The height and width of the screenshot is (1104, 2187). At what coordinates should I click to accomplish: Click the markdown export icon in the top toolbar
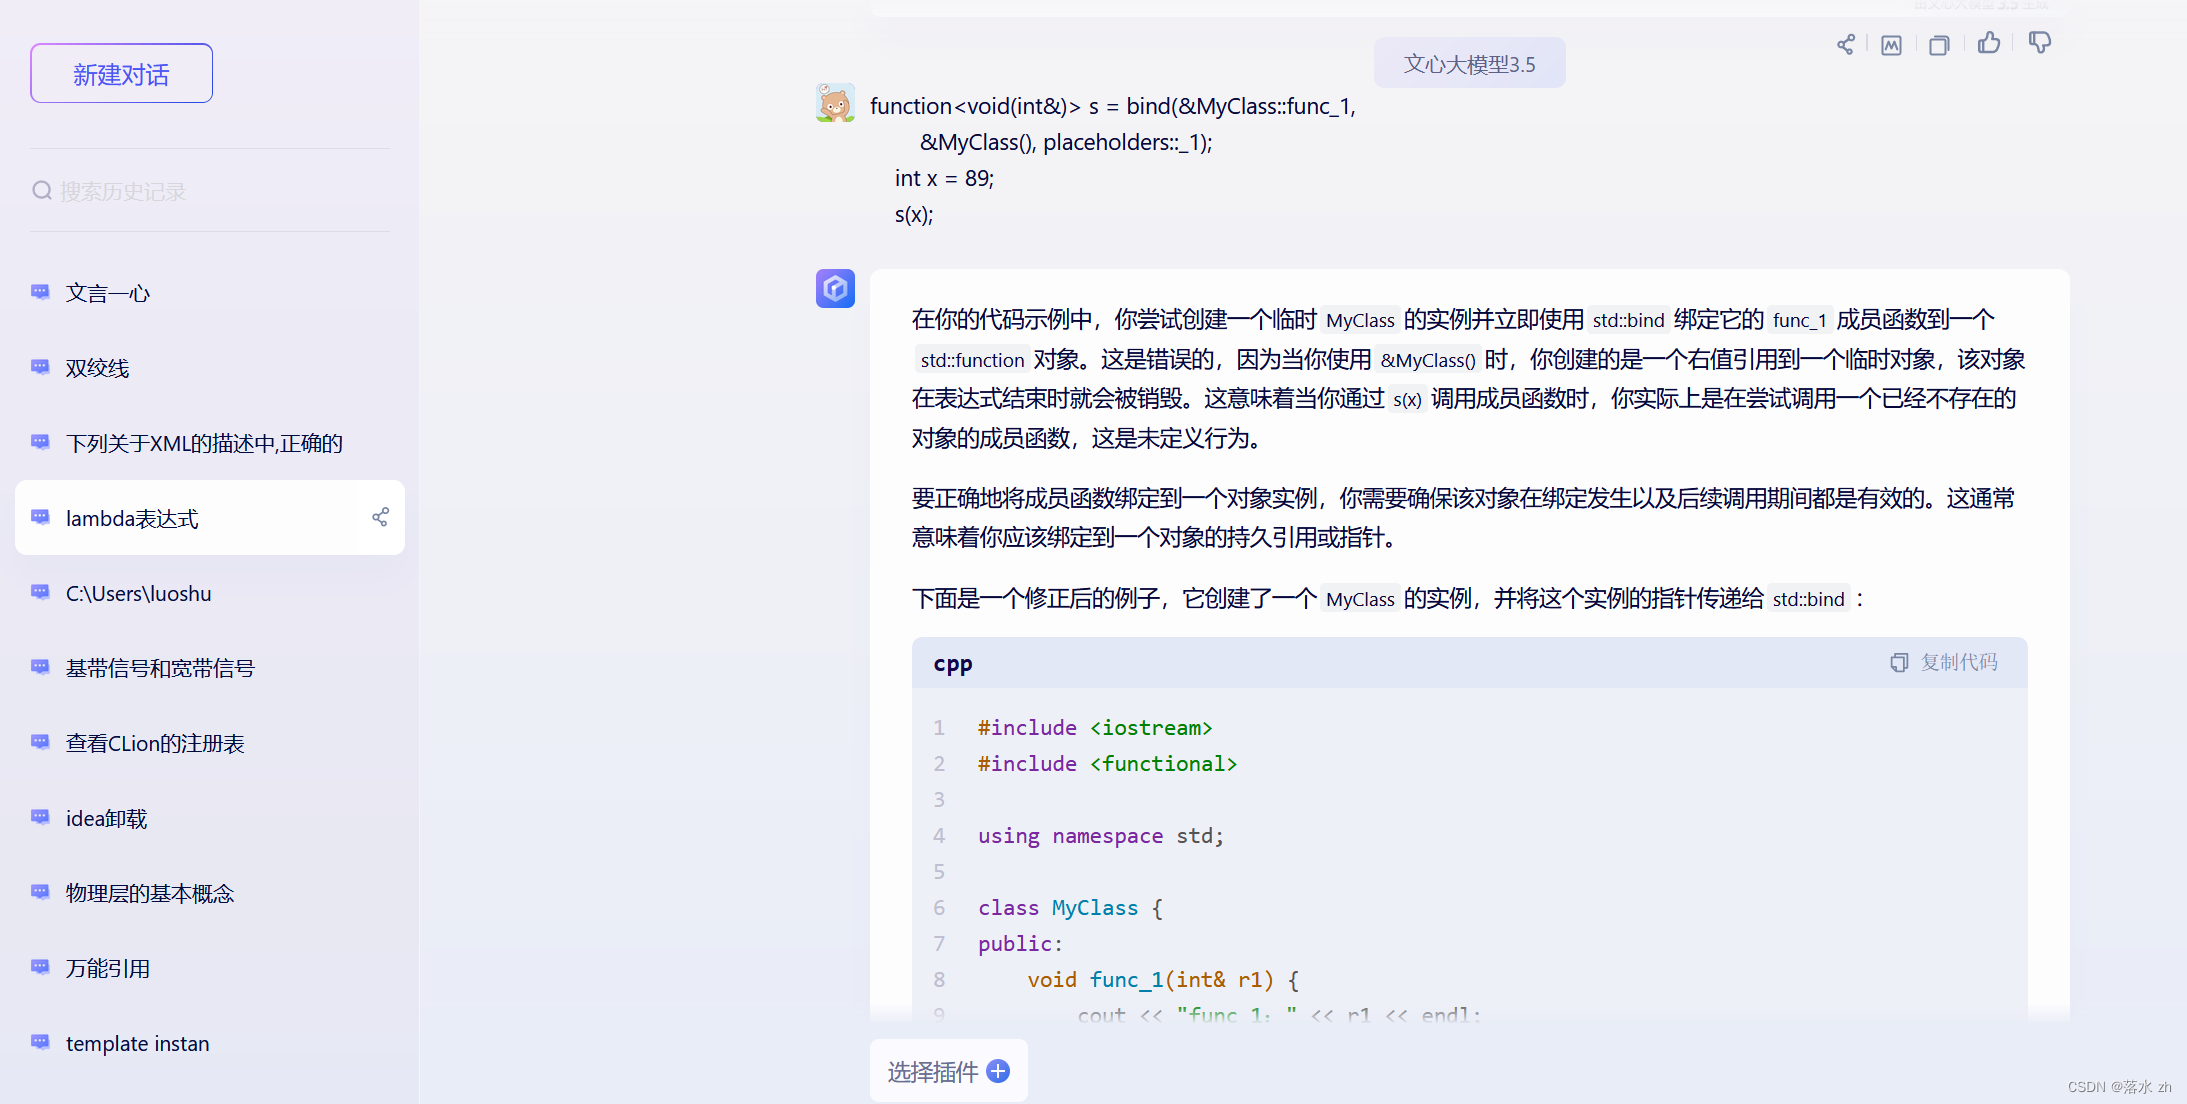pyautogui.click(x=1891, y=45)
